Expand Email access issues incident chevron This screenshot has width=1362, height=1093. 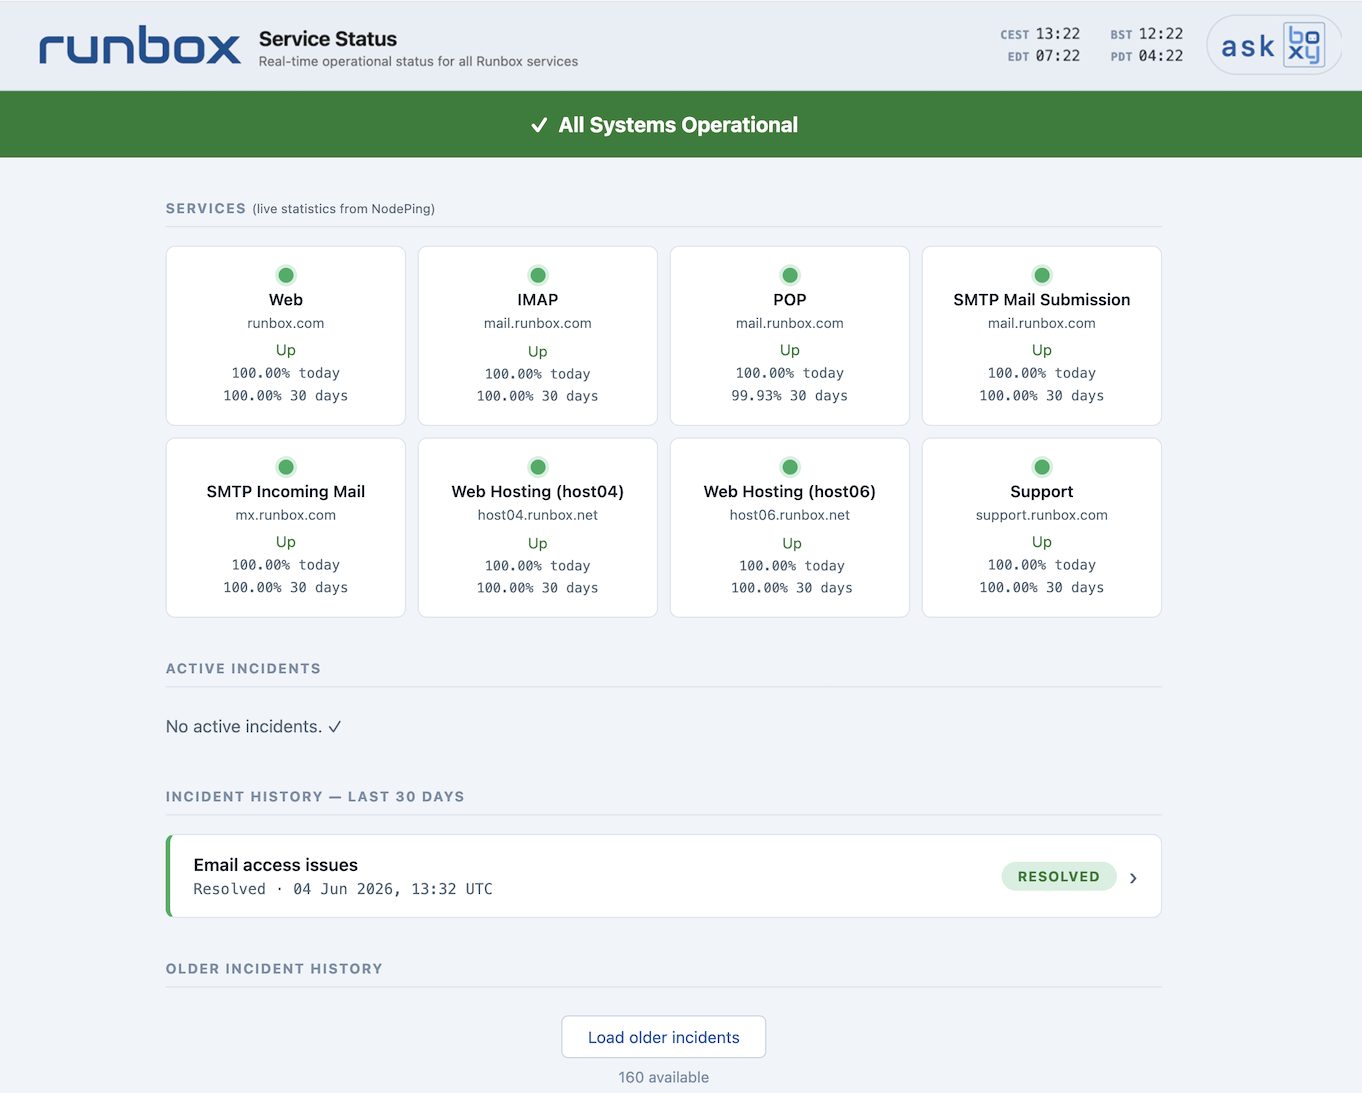[x=1133, y=878]
